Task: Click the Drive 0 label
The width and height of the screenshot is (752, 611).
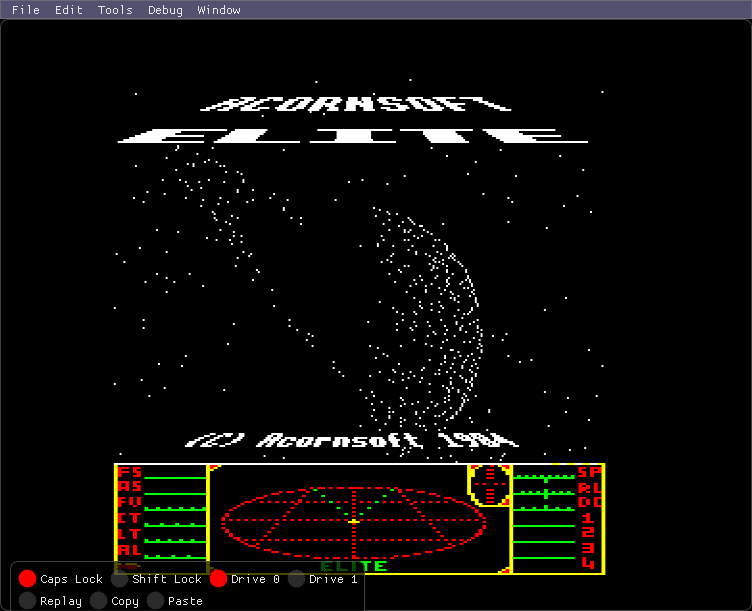Action: 255,579
